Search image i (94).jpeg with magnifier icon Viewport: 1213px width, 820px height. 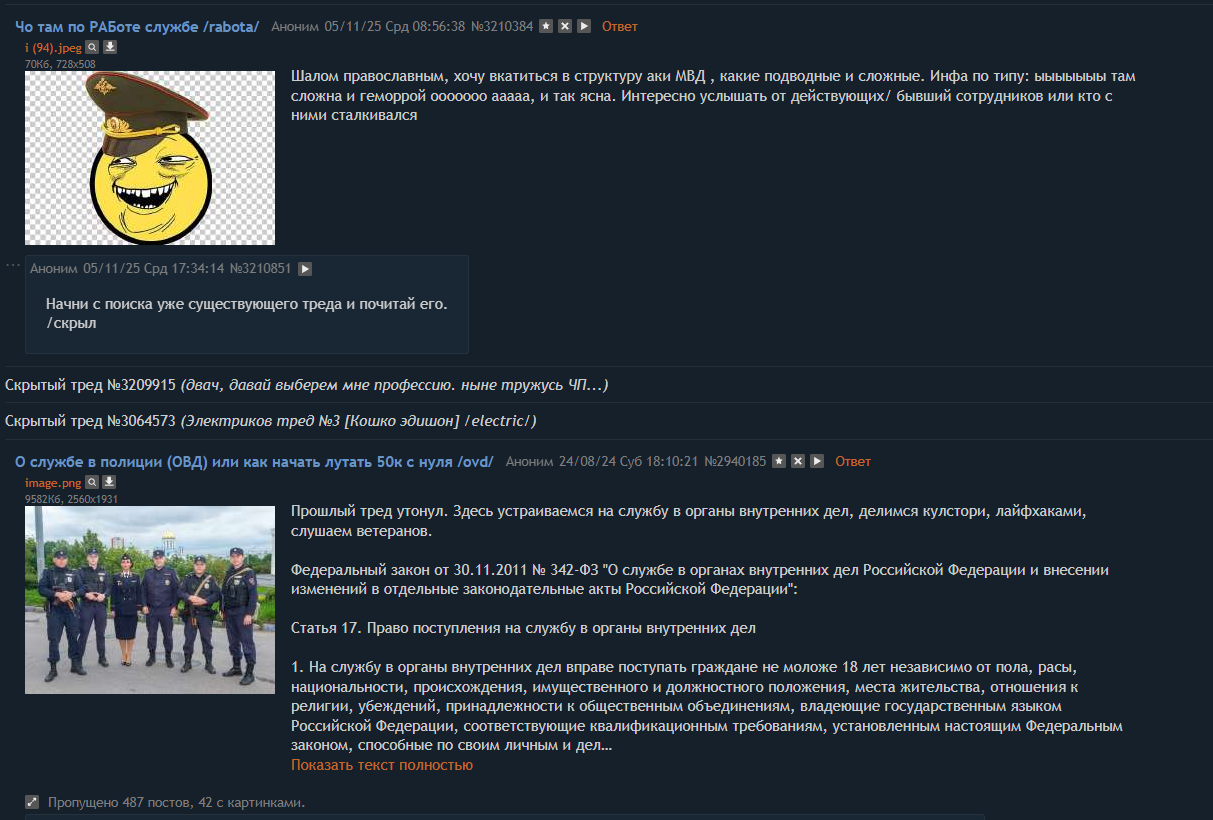click(92, 47)
